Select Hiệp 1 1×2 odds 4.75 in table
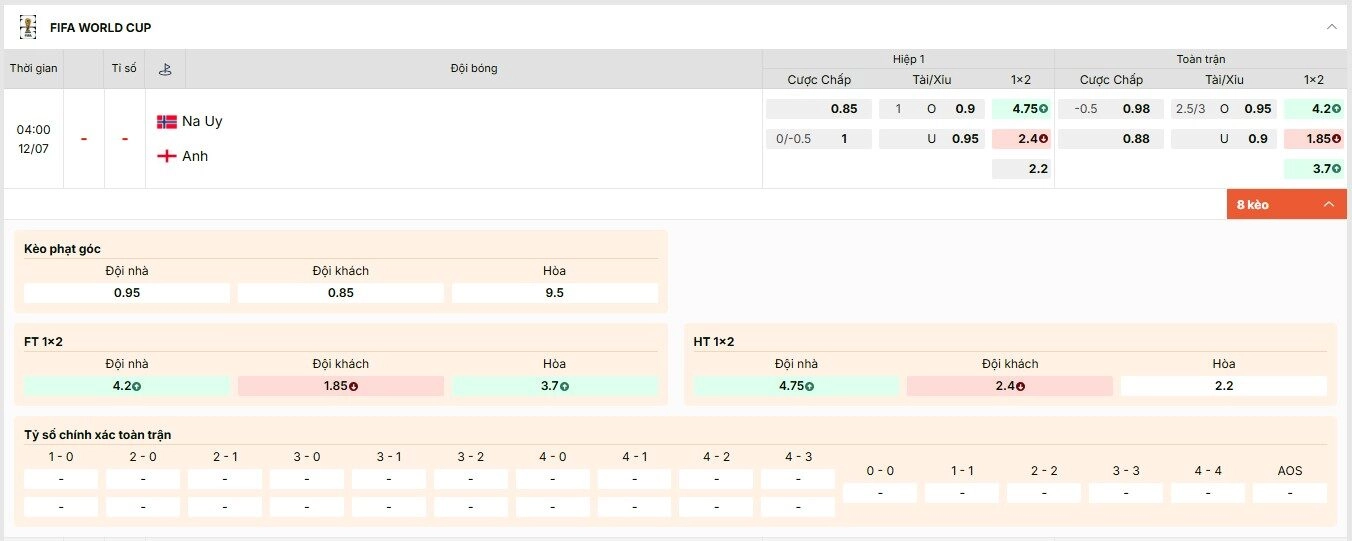1352x541 pixels. click(x=1021, y=109)
